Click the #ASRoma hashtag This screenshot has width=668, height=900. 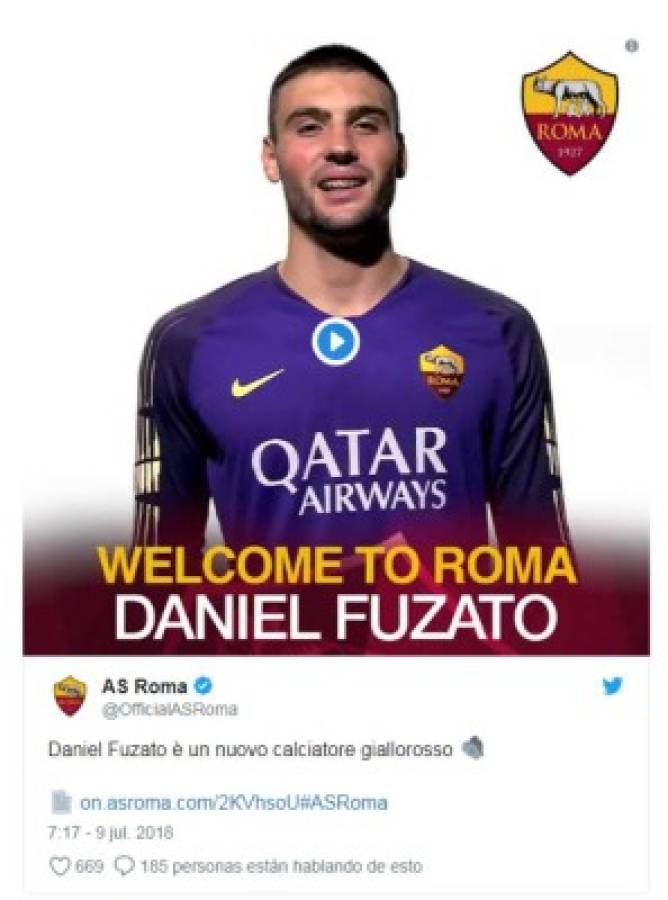click(x=345, y=802)
